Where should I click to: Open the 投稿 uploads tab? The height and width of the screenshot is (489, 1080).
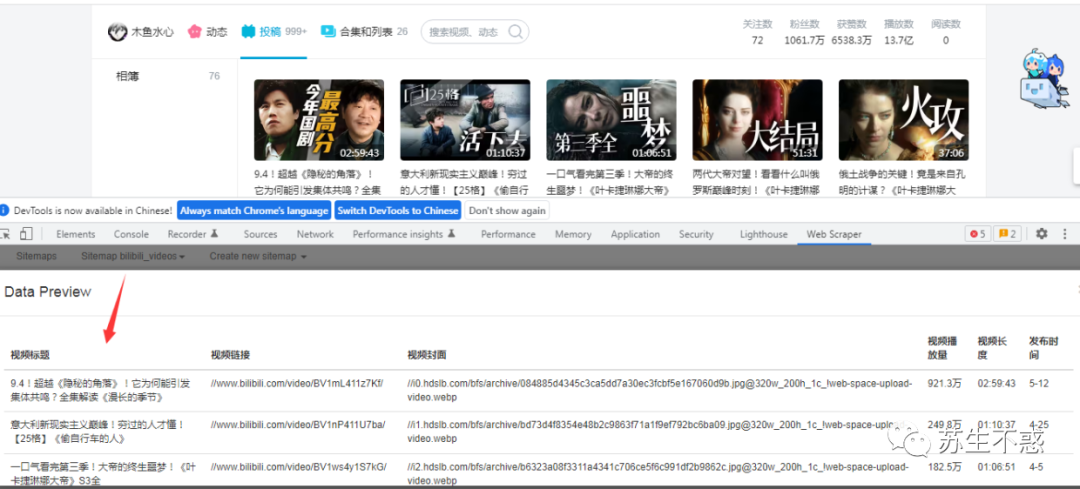click(x=273, y=32)
